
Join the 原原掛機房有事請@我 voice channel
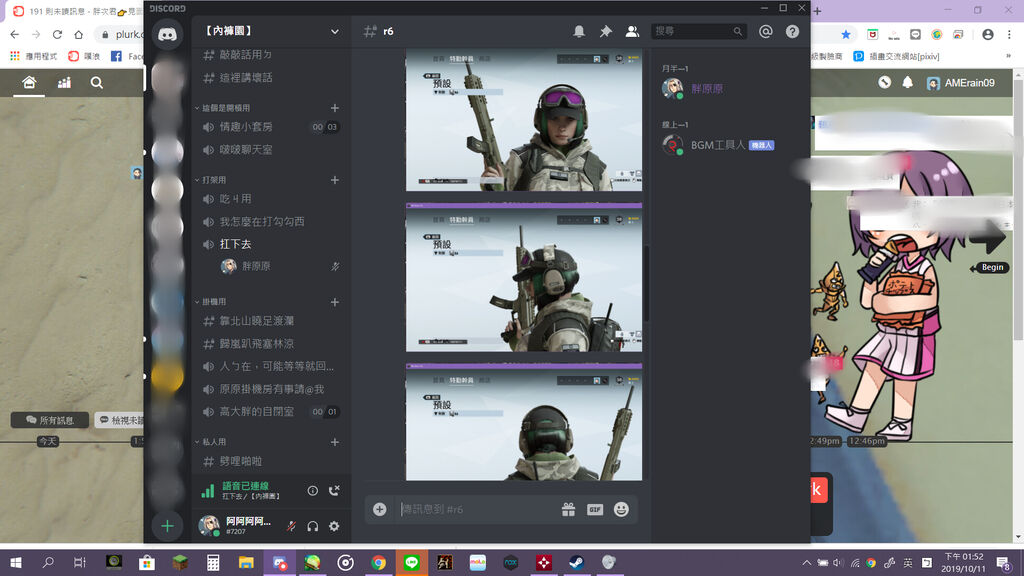click(x=270, y=389)
